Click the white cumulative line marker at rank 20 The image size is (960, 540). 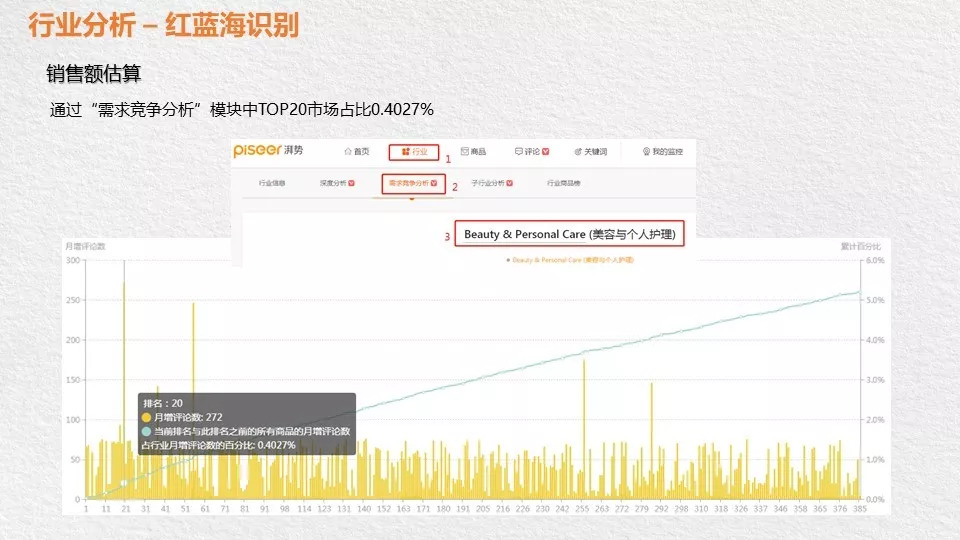coord(124,483)
